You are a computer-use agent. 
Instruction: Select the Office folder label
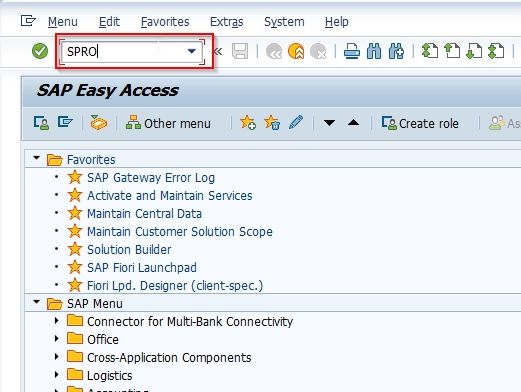pos(103,340)
